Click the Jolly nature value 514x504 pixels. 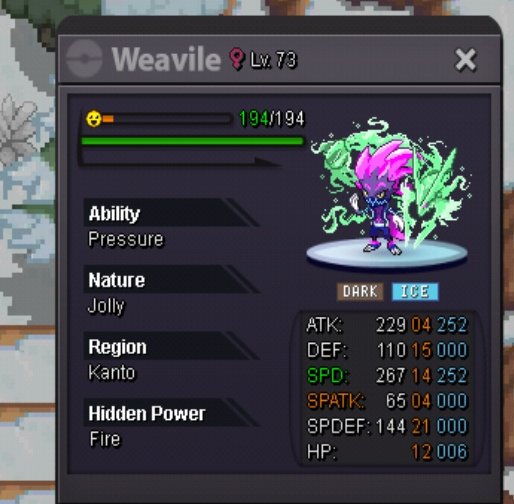coord(106,306)
